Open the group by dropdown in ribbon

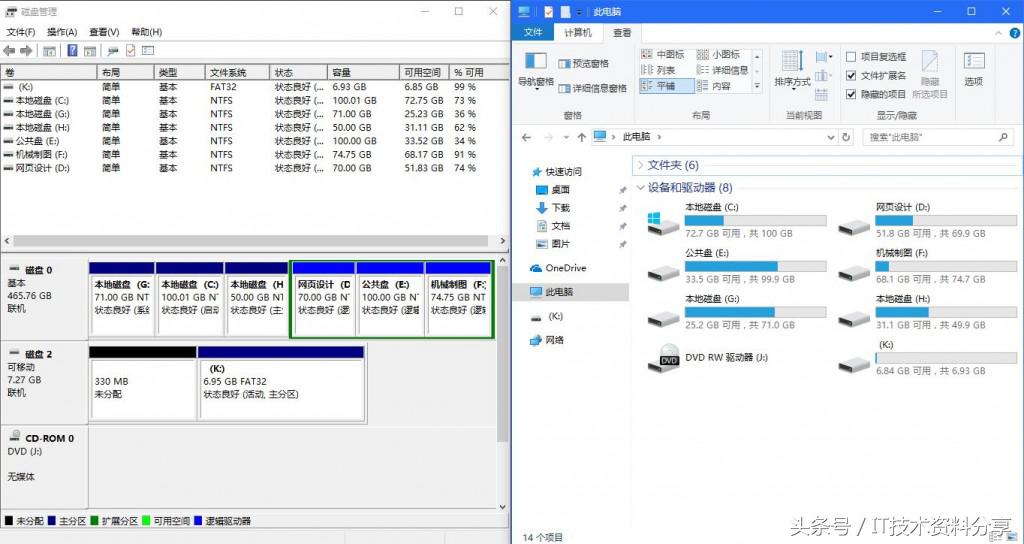tap(823, 57)
